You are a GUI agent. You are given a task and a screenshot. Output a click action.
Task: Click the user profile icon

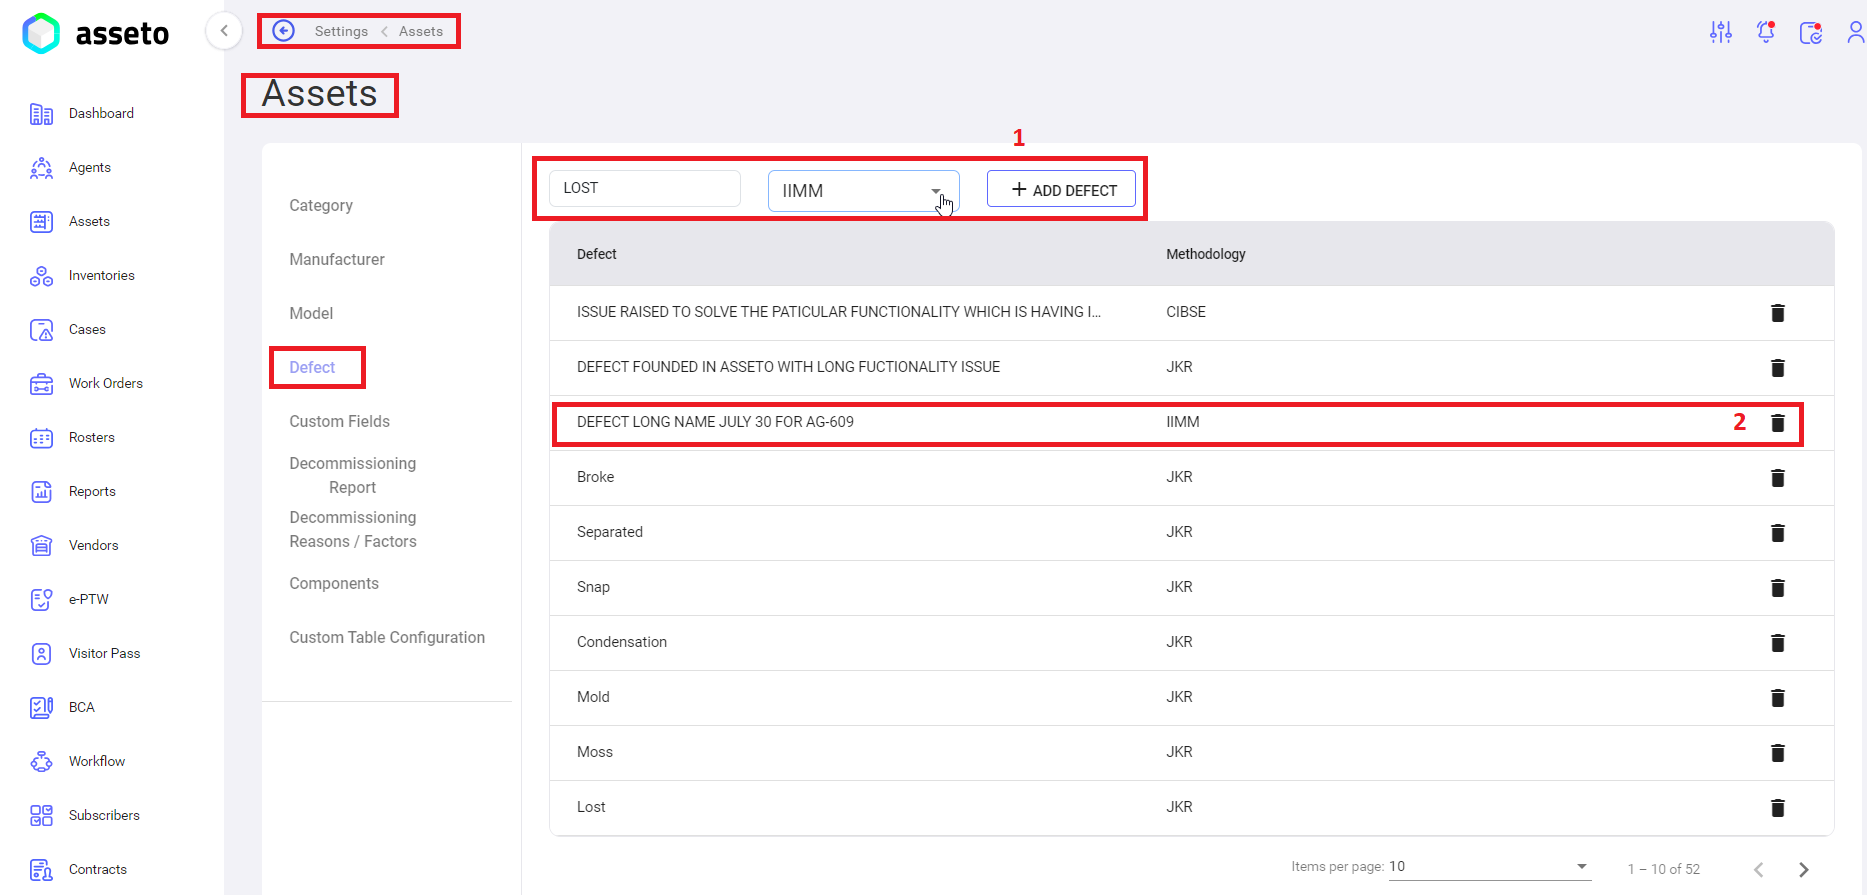tap(1855, 33)
